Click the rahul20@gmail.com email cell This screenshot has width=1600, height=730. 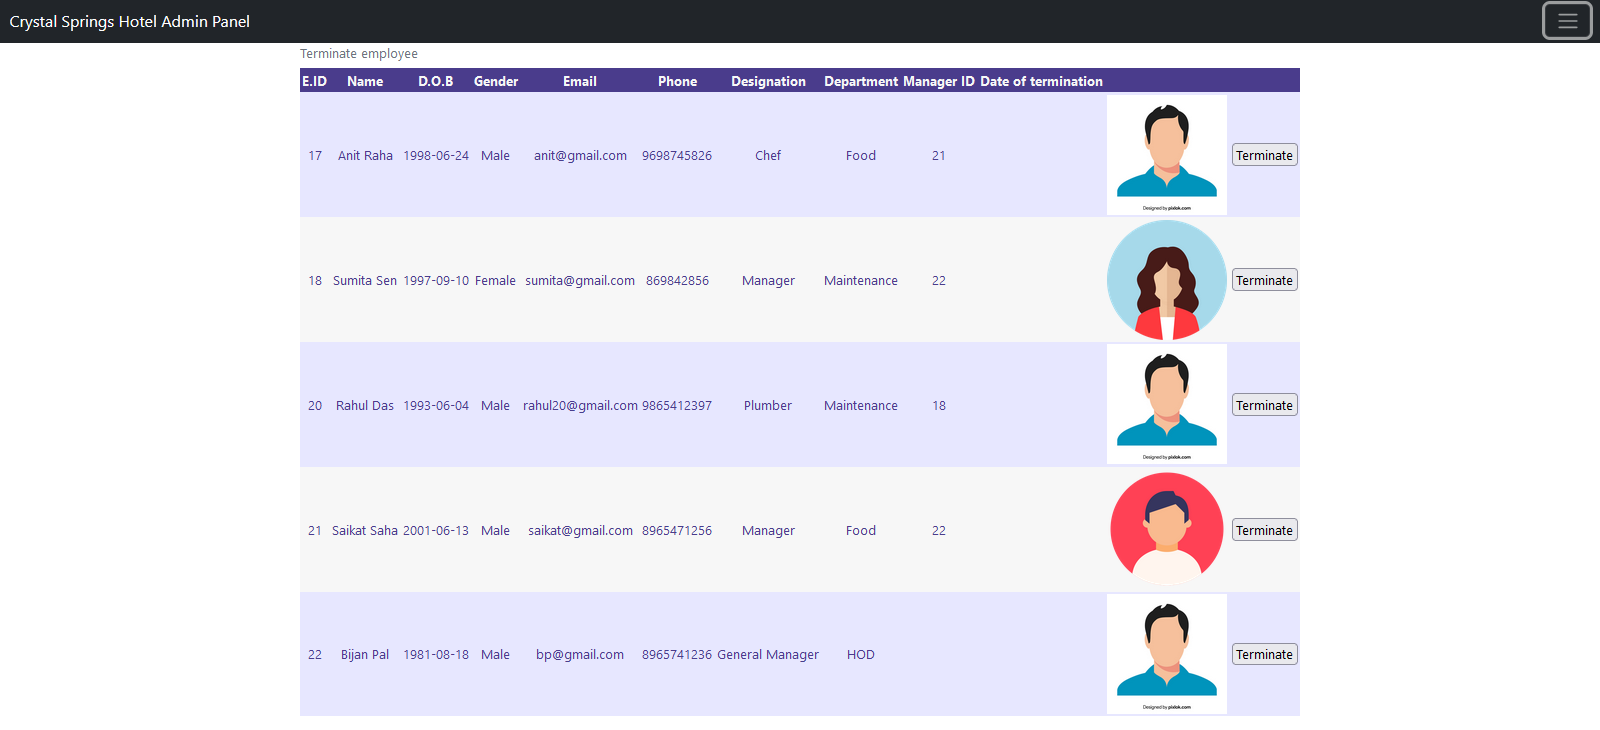point(580,405)
